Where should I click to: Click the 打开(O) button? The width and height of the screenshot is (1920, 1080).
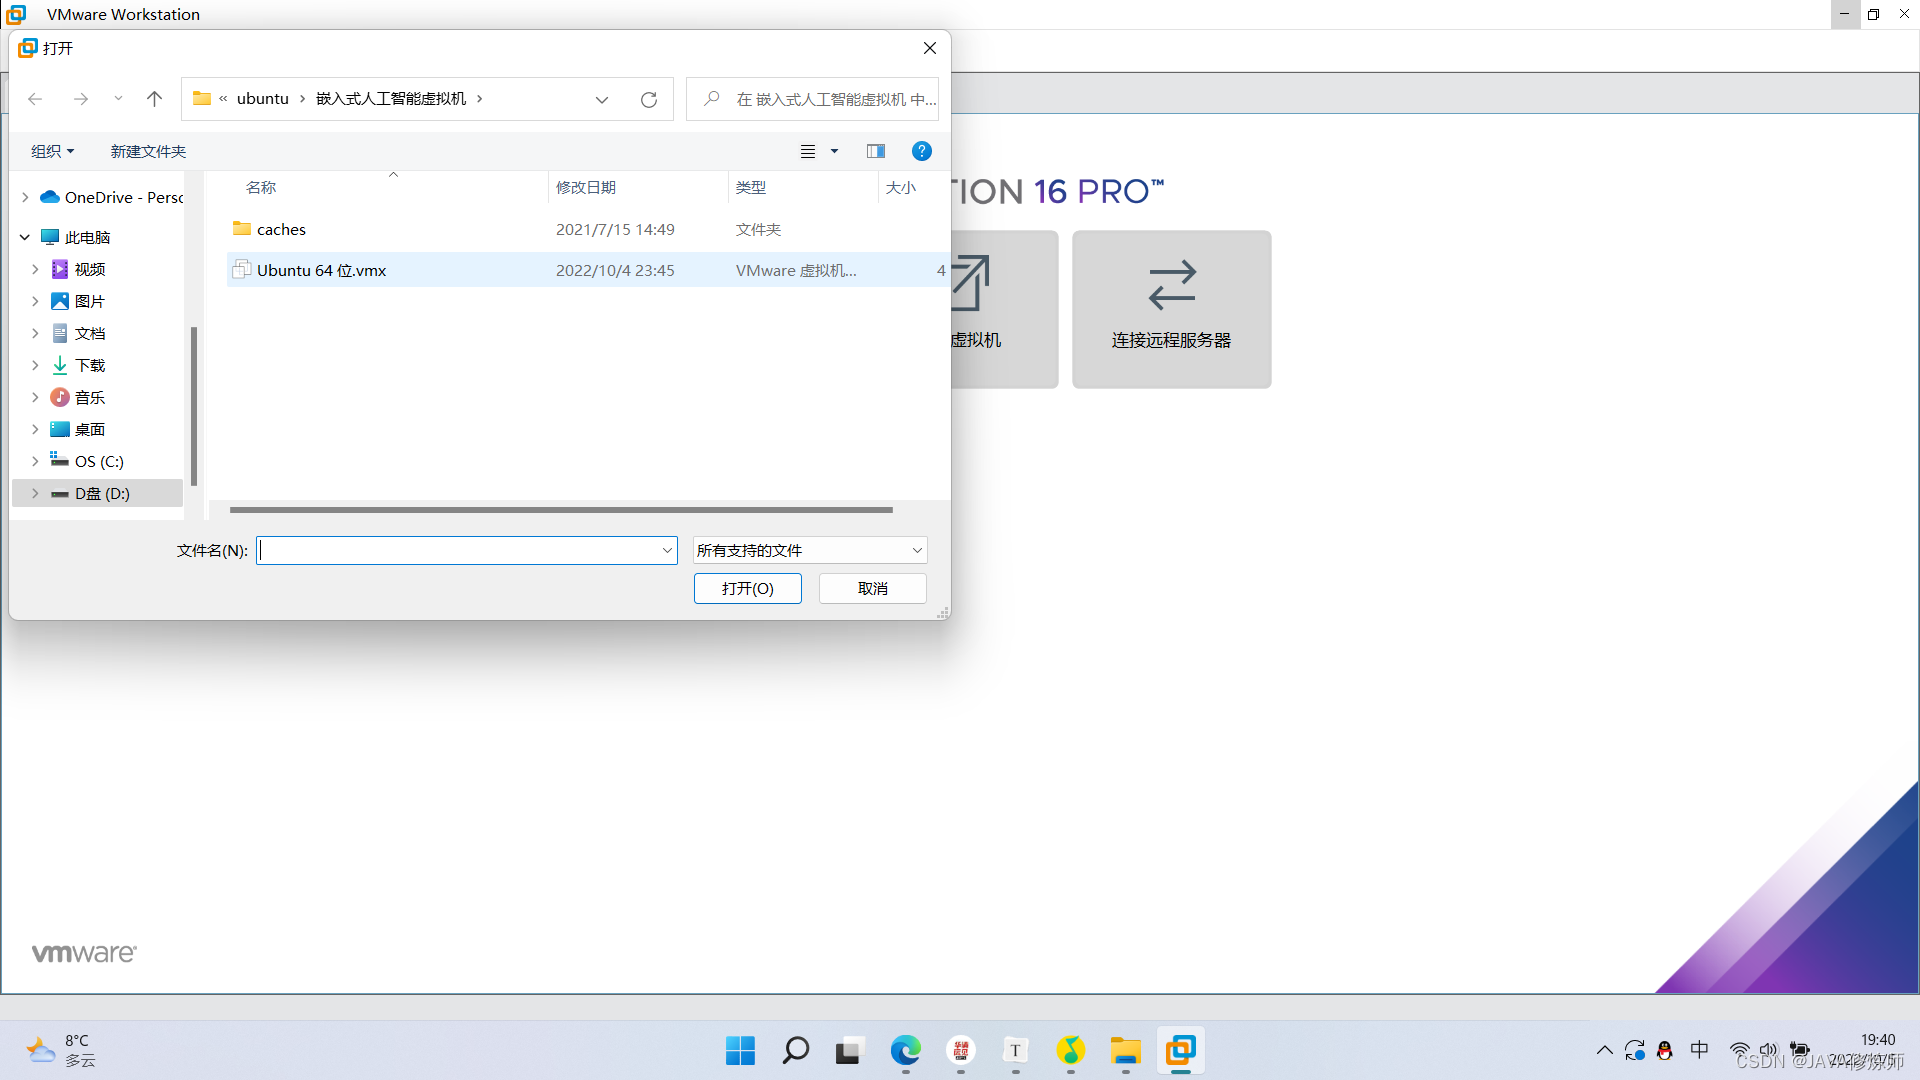748,588
